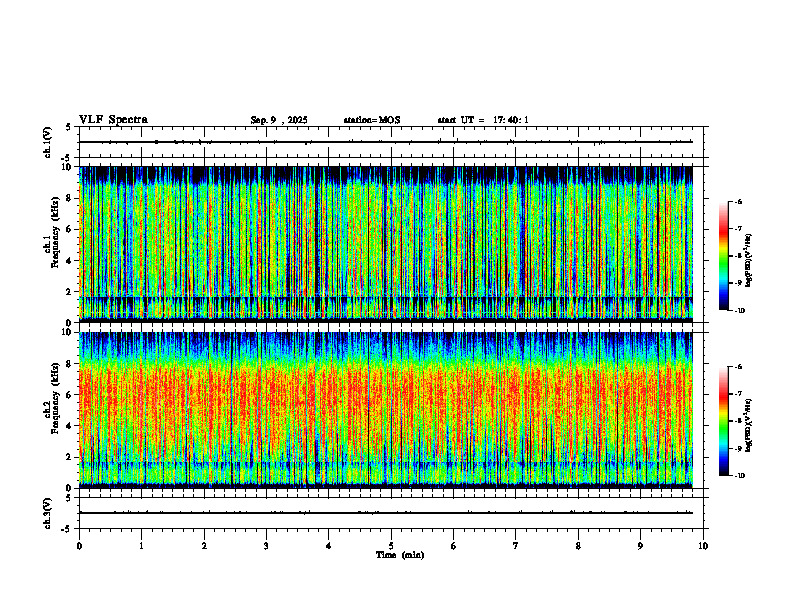
Task: Click the ch.2 frequency tick label "4"
Action: [x=71, y=426]
